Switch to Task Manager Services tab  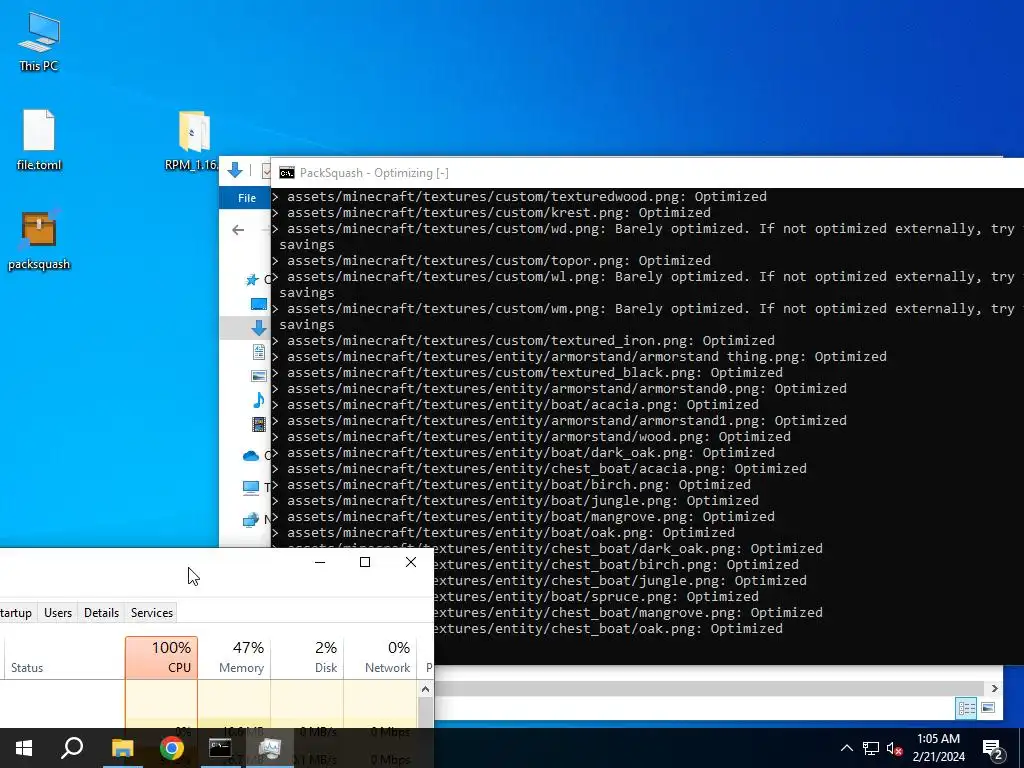pyautogui.click(x=152, y=613)
